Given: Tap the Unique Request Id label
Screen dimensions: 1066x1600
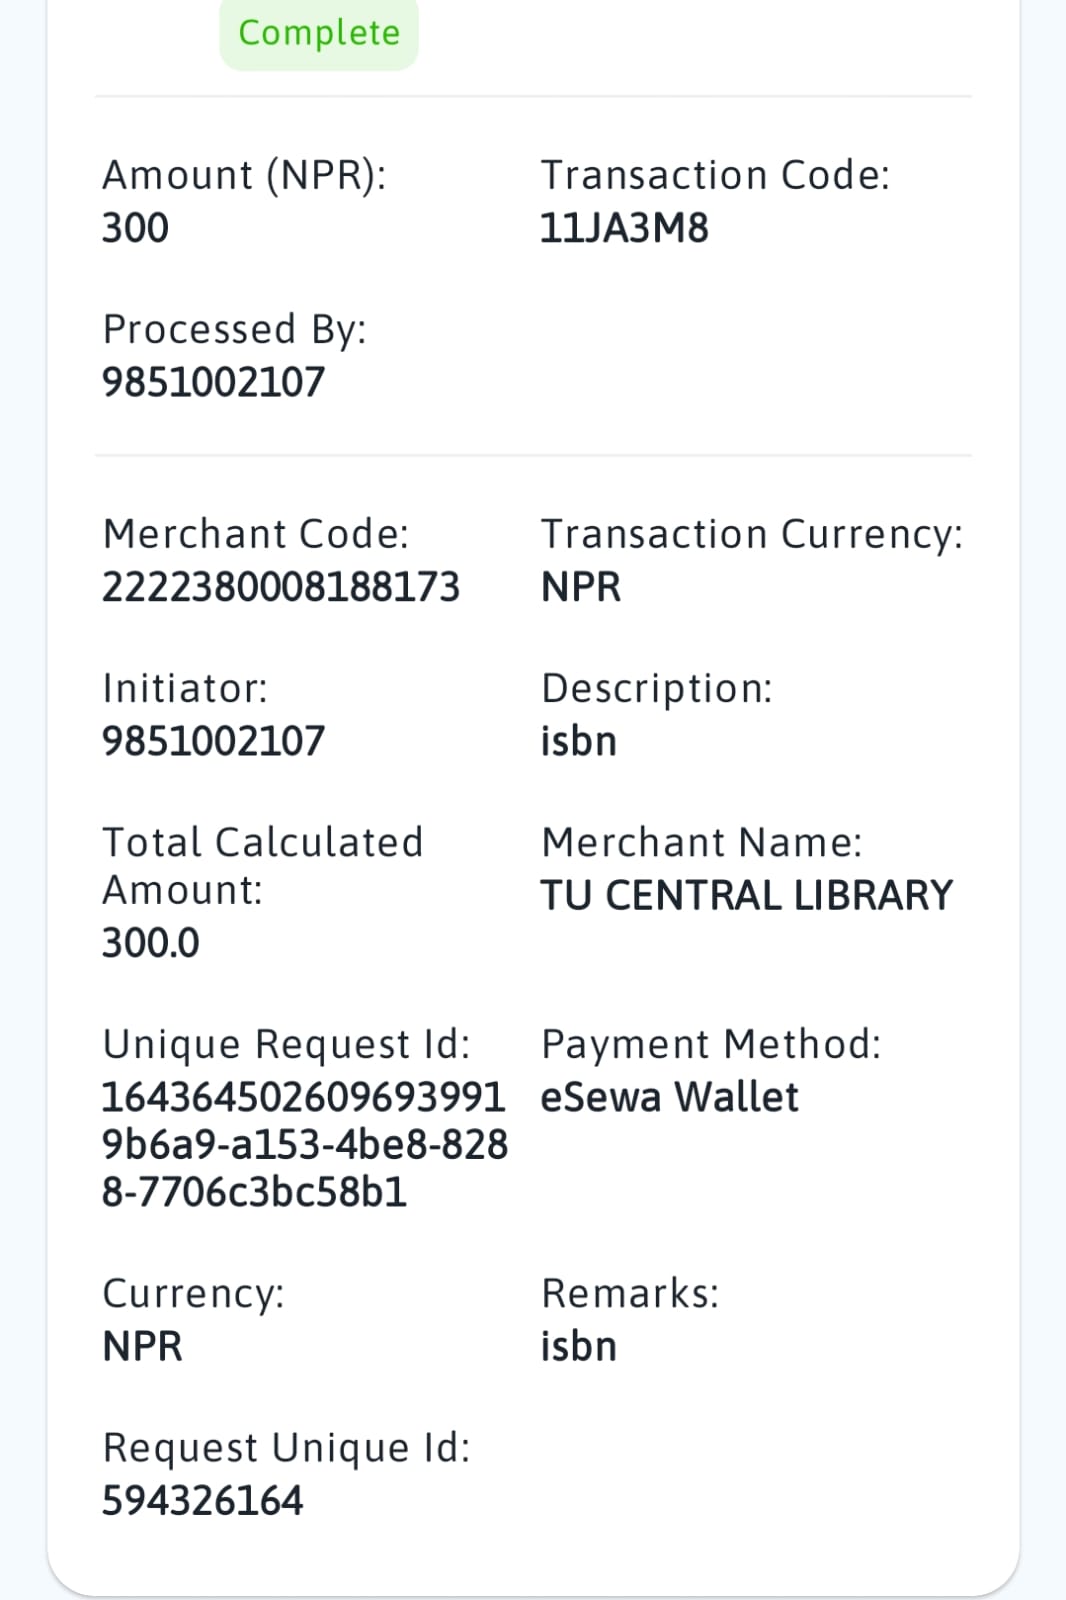Looking at the screenshot, I should [x=286, y=1044].
